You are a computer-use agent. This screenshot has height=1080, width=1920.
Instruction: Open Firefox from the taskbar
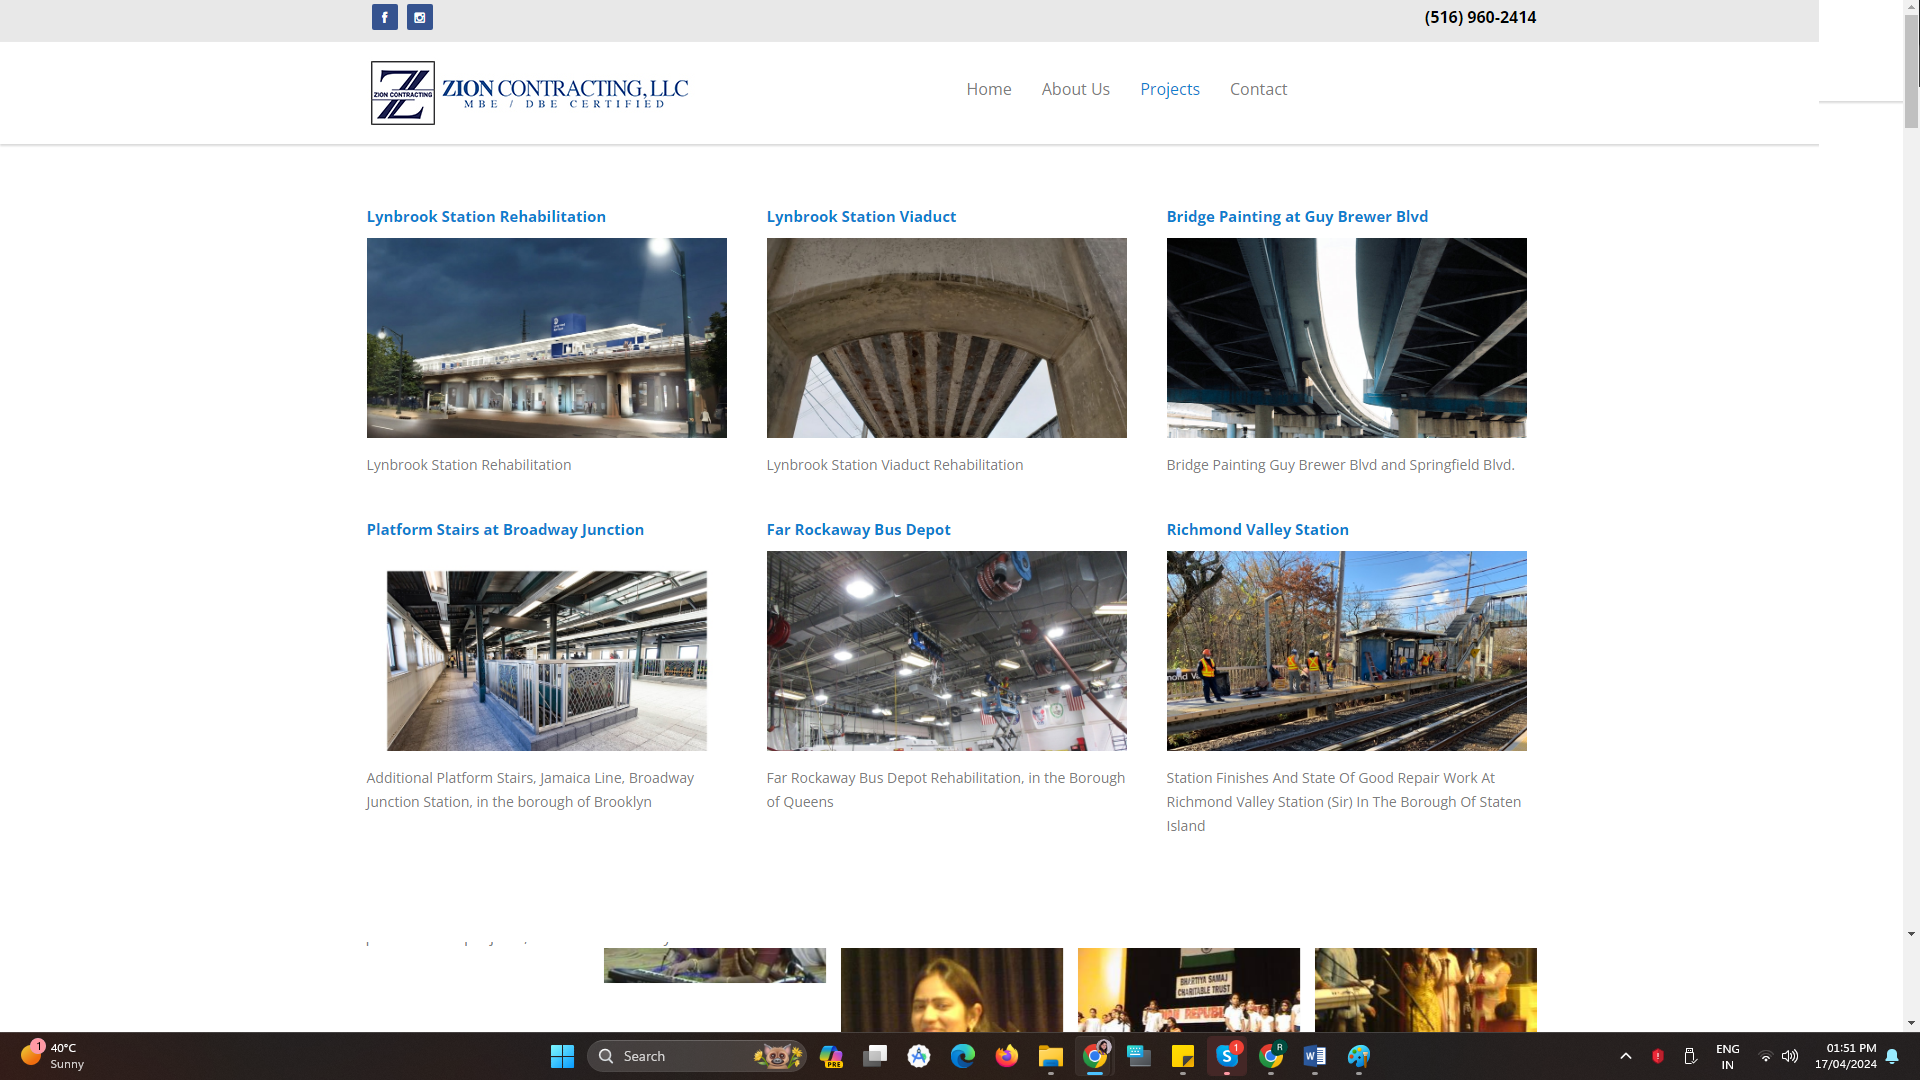coord(1006,1056)
